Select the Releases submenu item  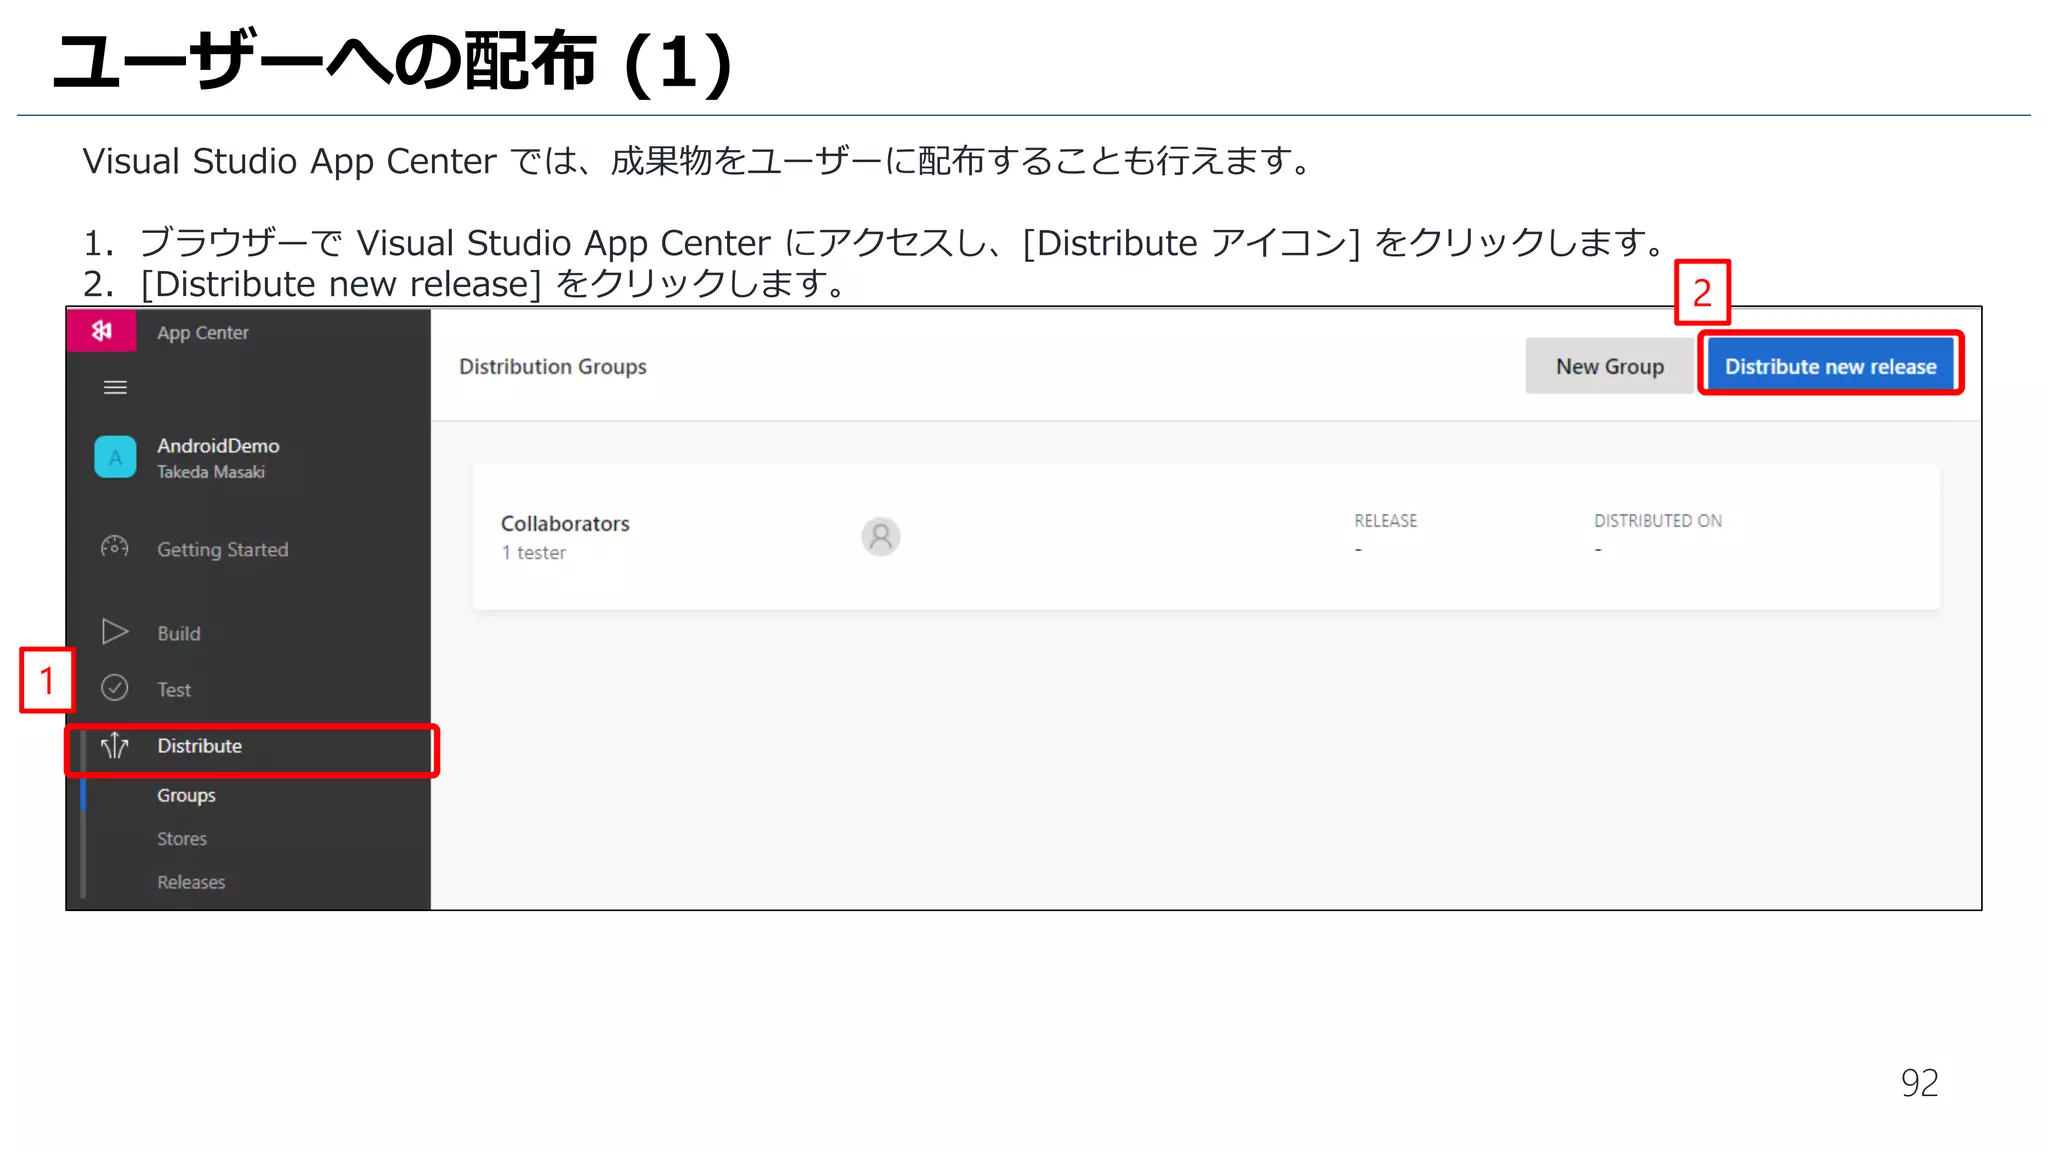click(191, 882)
